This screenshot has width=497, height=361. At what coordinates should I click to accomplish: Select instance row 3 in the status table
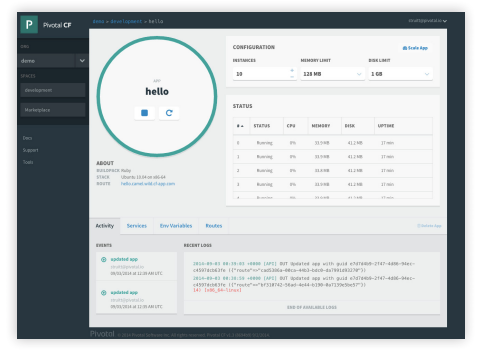(333, 184)
